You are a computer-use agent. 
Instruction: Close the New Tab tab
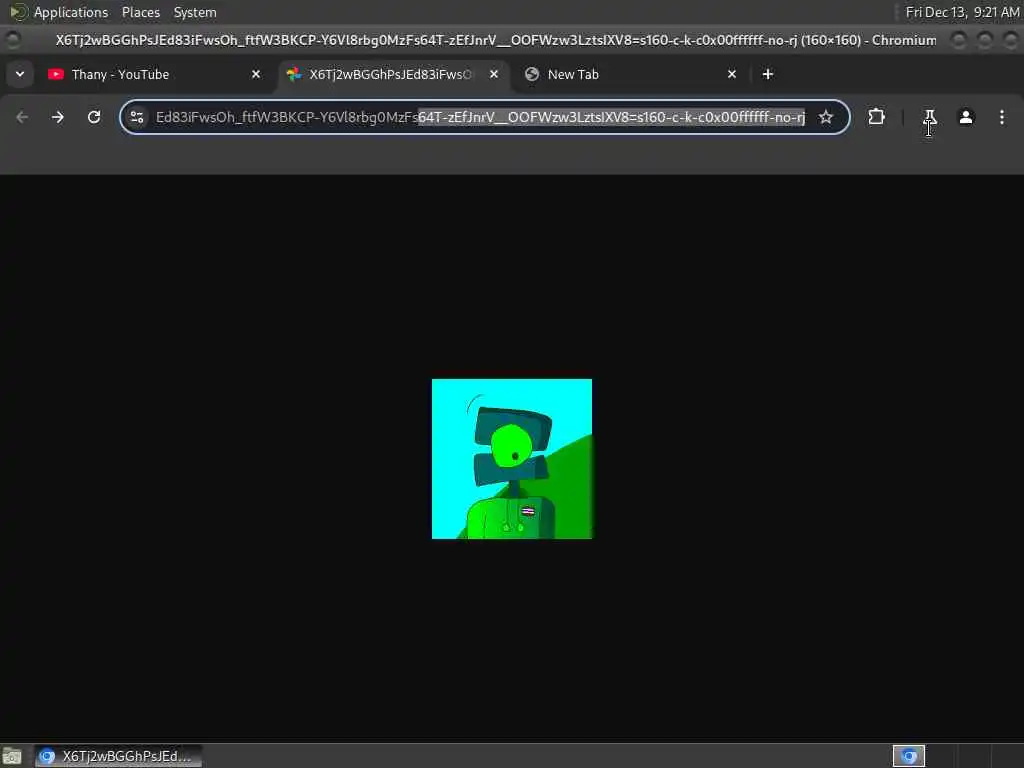click(732, 74)
